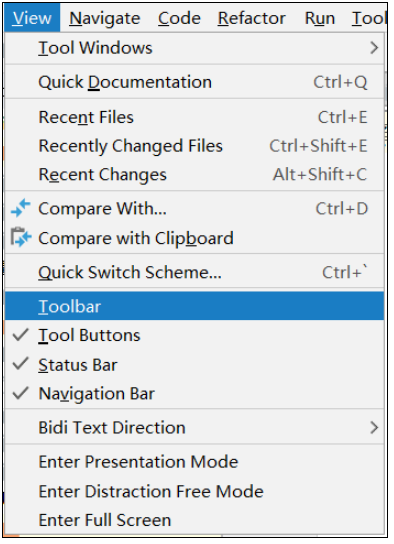Click the Compare With arrows icon
The height and width of the screenshot is (544, 394).
point(21,209)
